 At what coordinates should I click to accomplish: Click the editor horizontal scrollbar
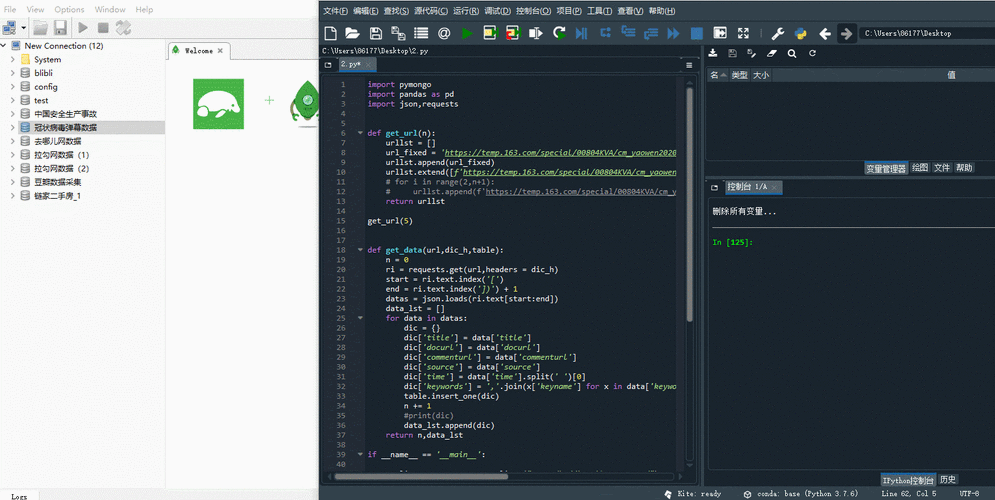pyautogui.click(x=421, y=476)
